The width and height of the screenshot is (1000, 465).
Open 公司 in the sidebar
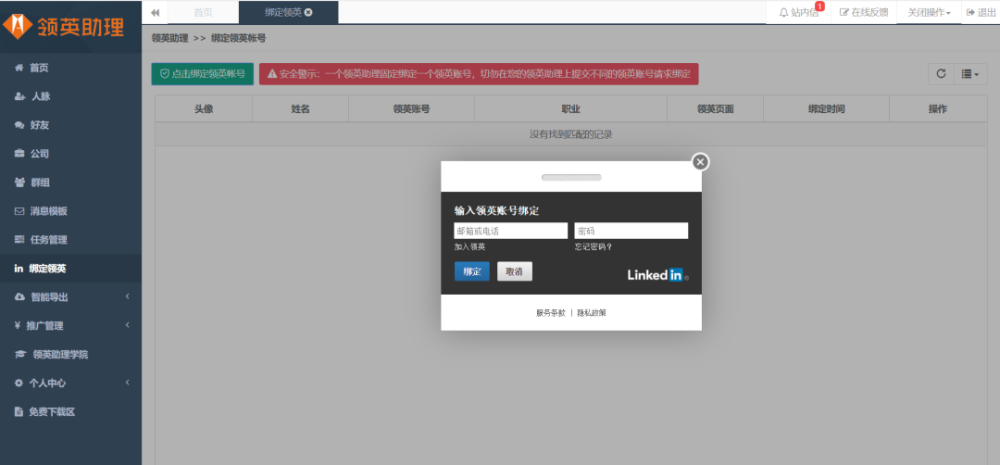(71, 154)
